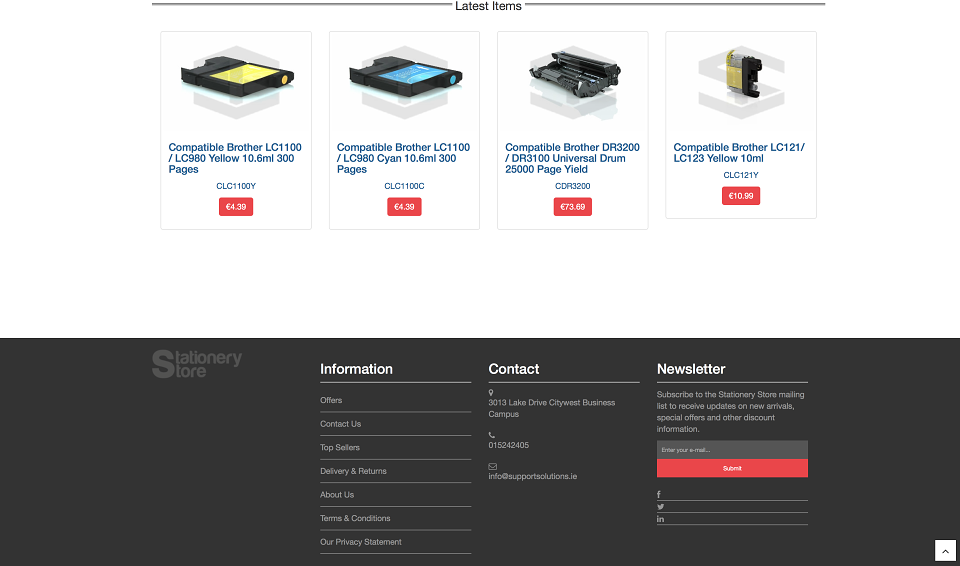Click the €73.69 price button
The height and width of the screenshot is (566, 960).
pyautogui.click(x=572, y=207)
